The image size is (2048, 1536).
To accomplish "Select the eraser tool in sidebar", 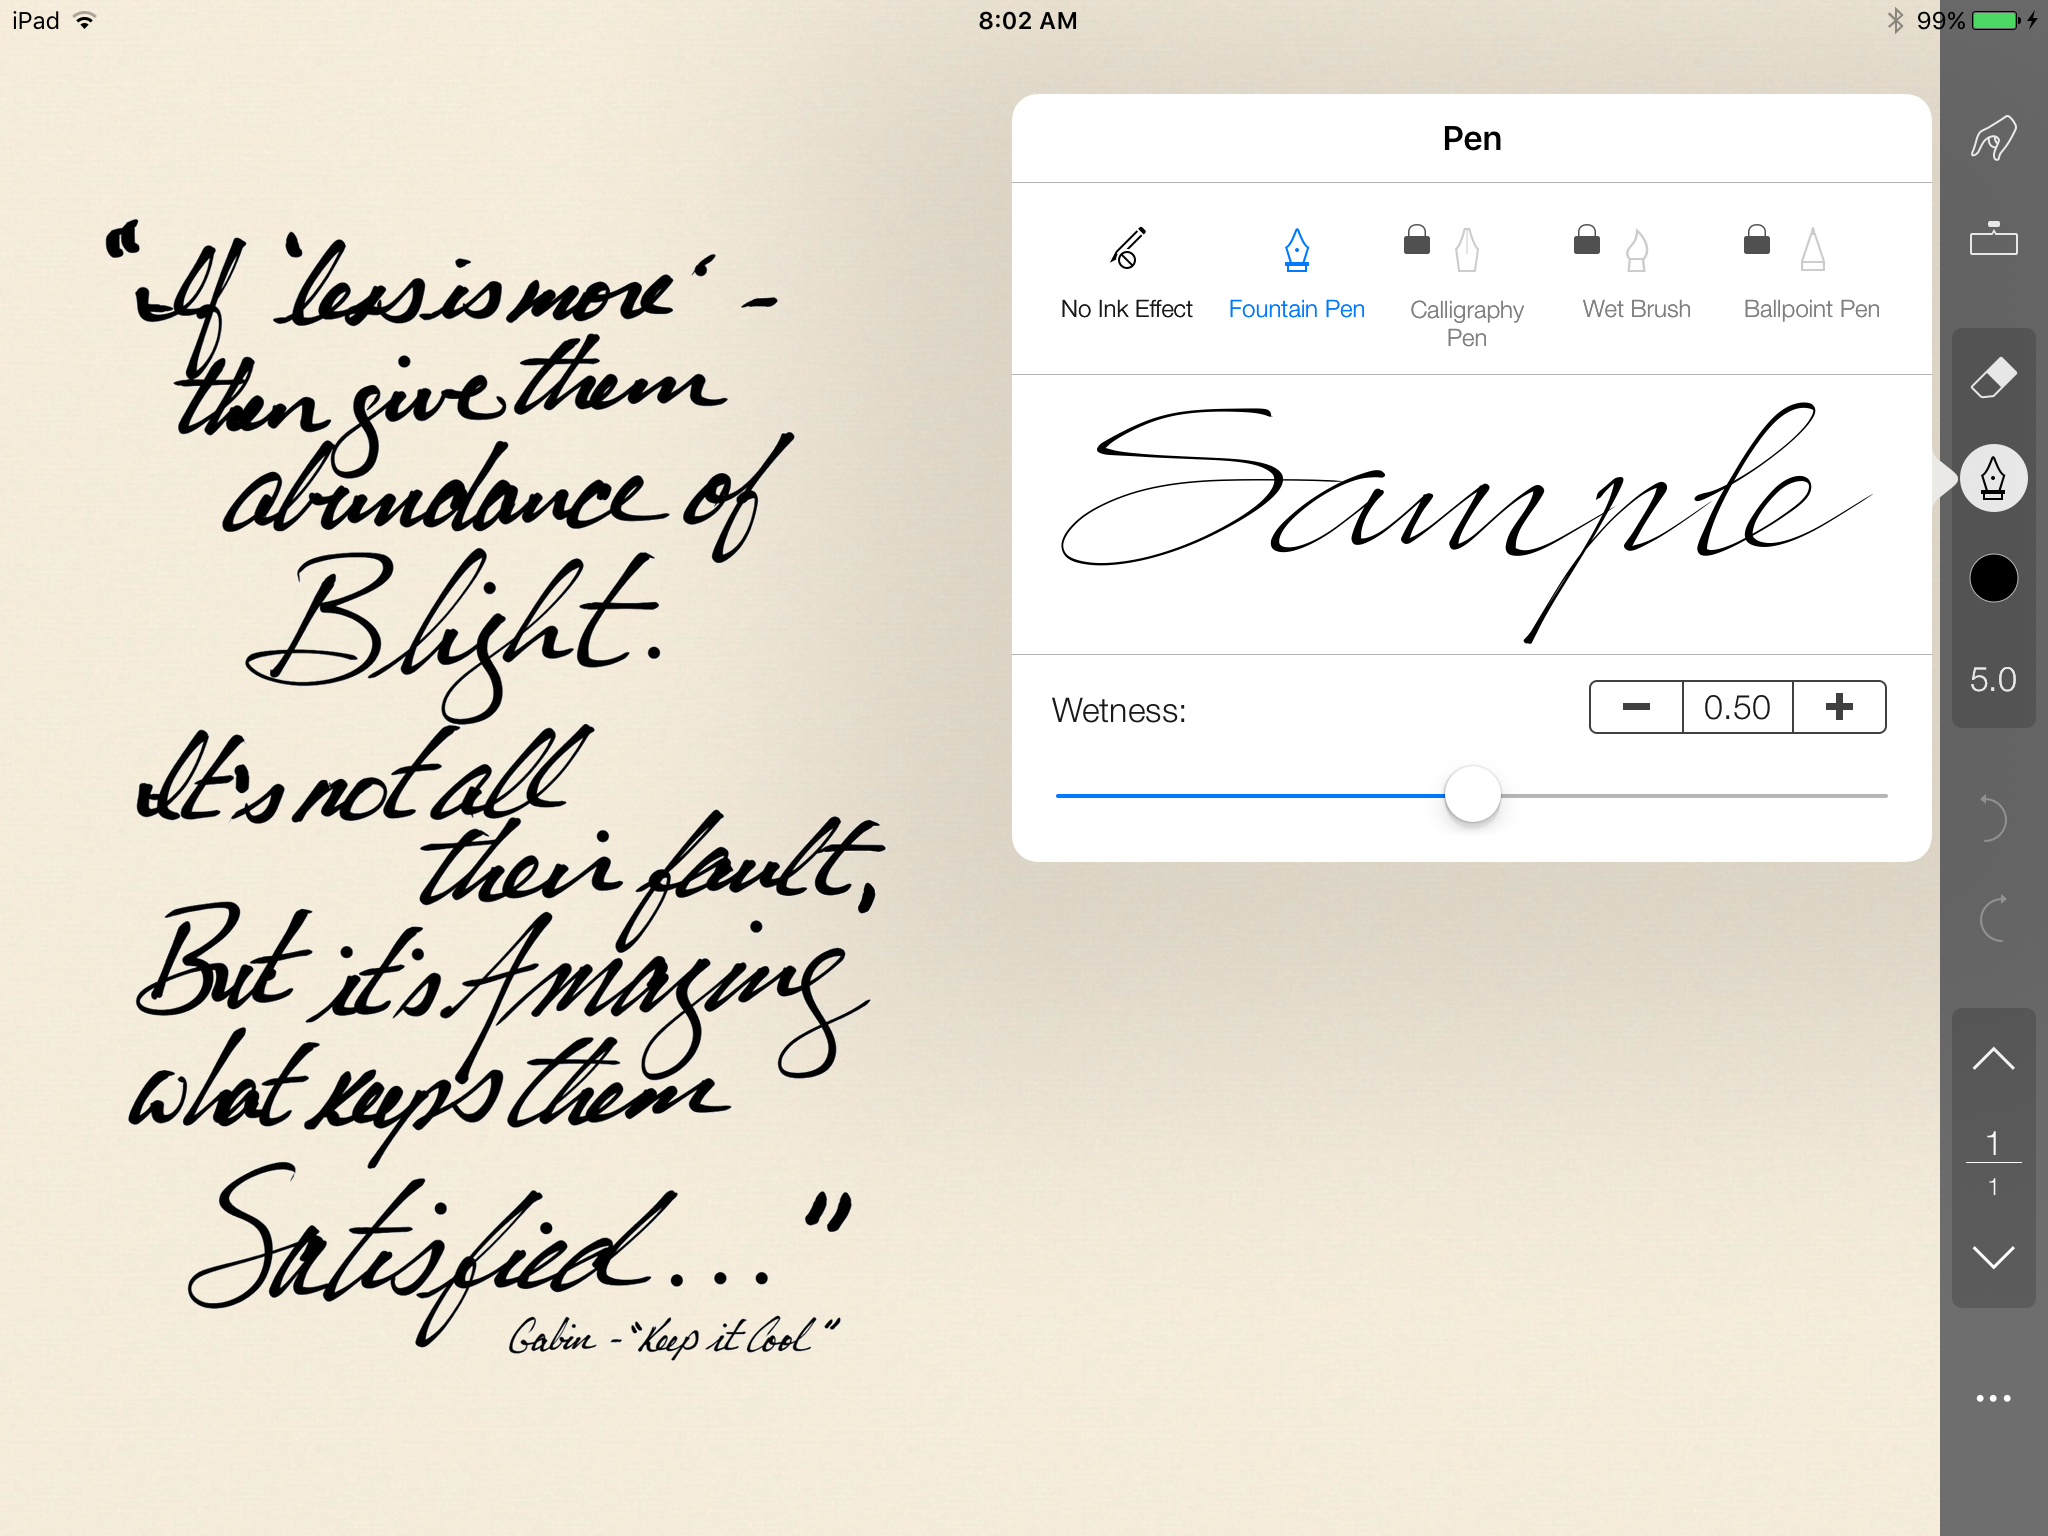I will tap(1993, 378).
